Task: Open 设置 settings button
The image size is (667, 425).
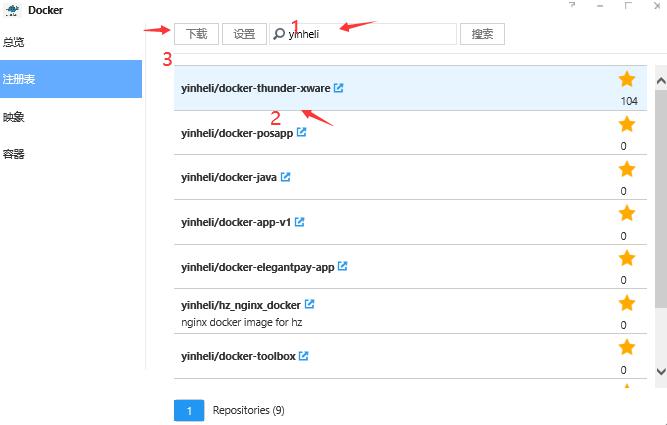Action: click(x=244, y=34)
